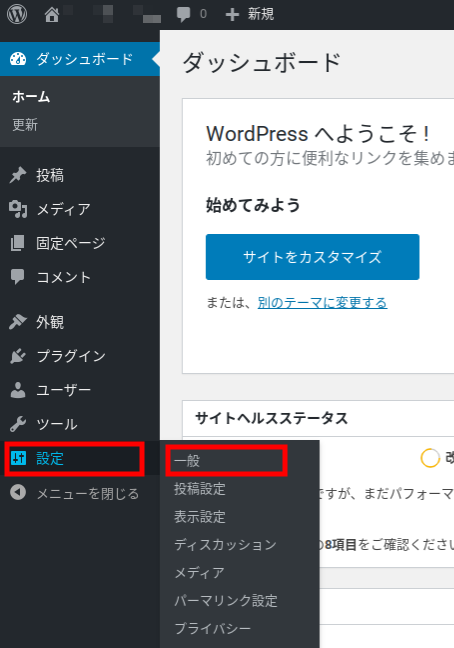Open the 投稿 menu

coord(50,175)
